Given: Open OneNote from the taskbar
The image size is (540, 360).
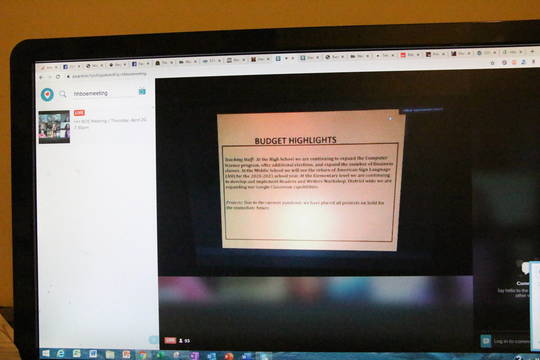Looking at the screenshot, I should (x=195, y=356).
